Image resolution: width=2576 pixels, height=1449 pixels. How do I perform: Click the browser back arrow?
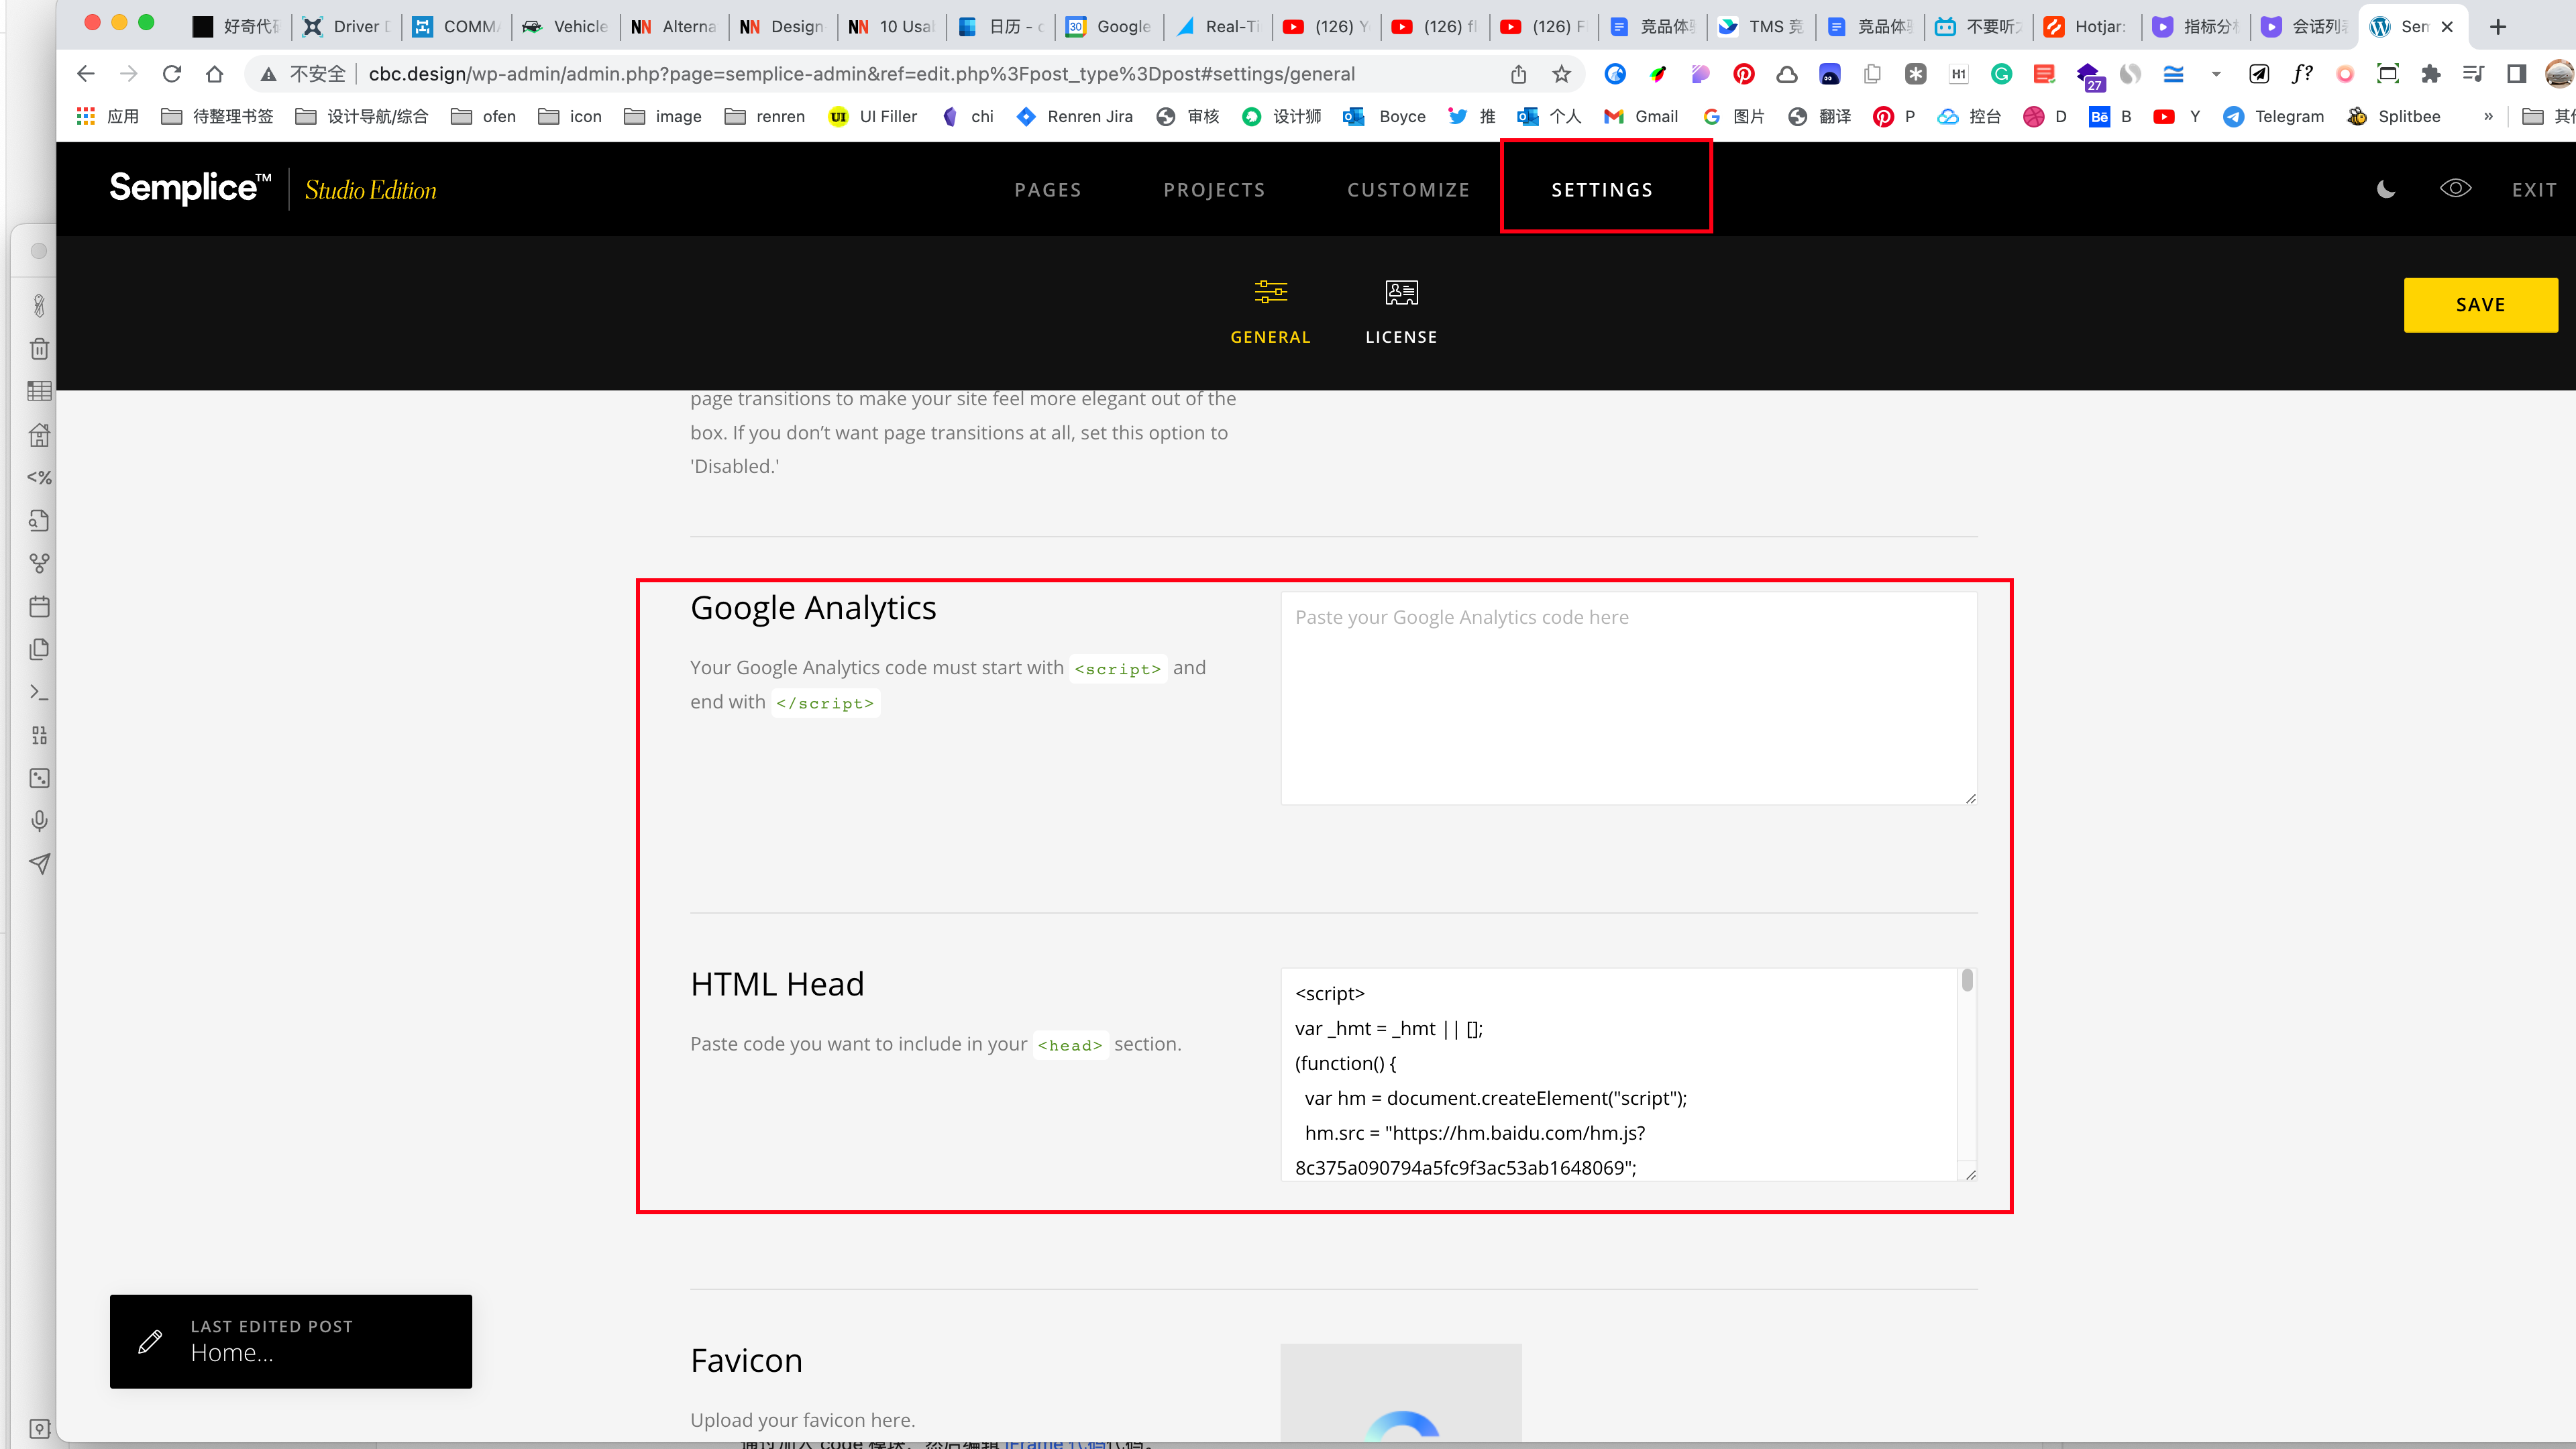point(86,74)
